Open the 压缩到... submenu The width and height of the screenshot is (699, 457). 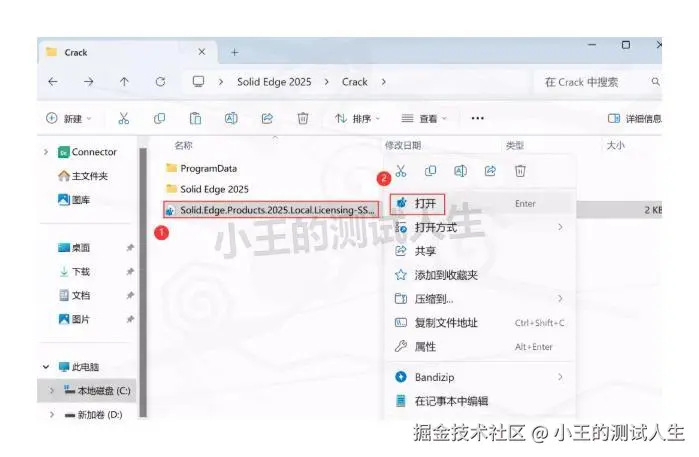[x=479, y=299]
